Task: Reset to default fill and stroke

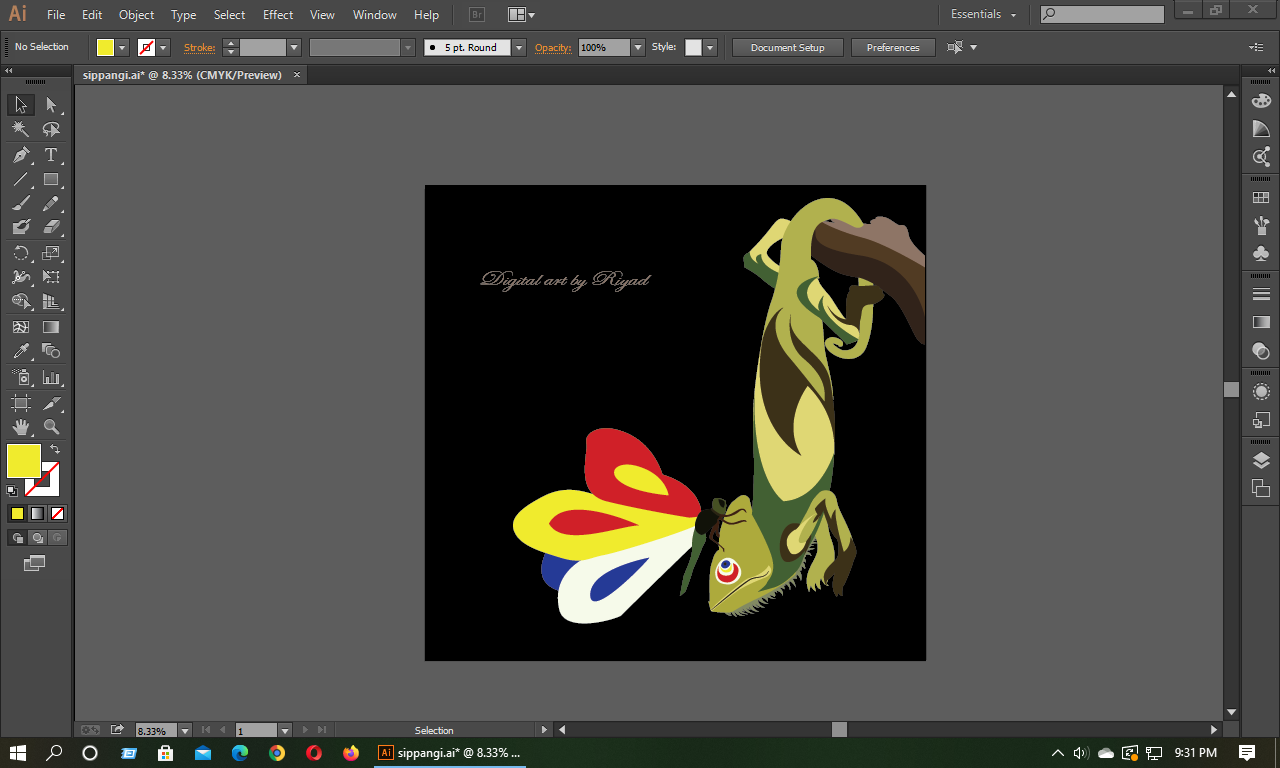Action: click(x=12, y=491)
